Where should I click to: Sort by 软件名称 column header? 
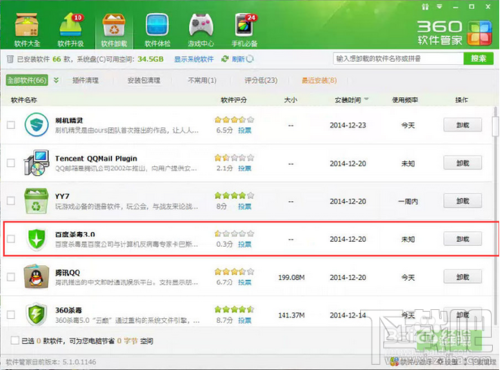[24, 100]
